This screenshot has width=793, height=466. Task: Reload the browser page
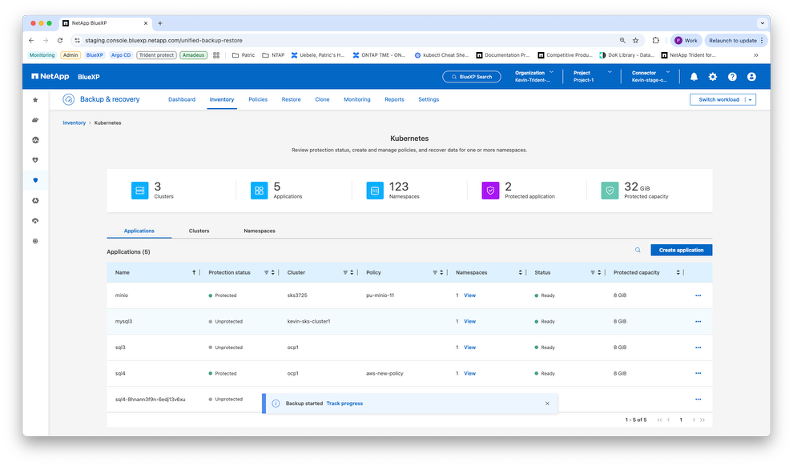(60, 40)
